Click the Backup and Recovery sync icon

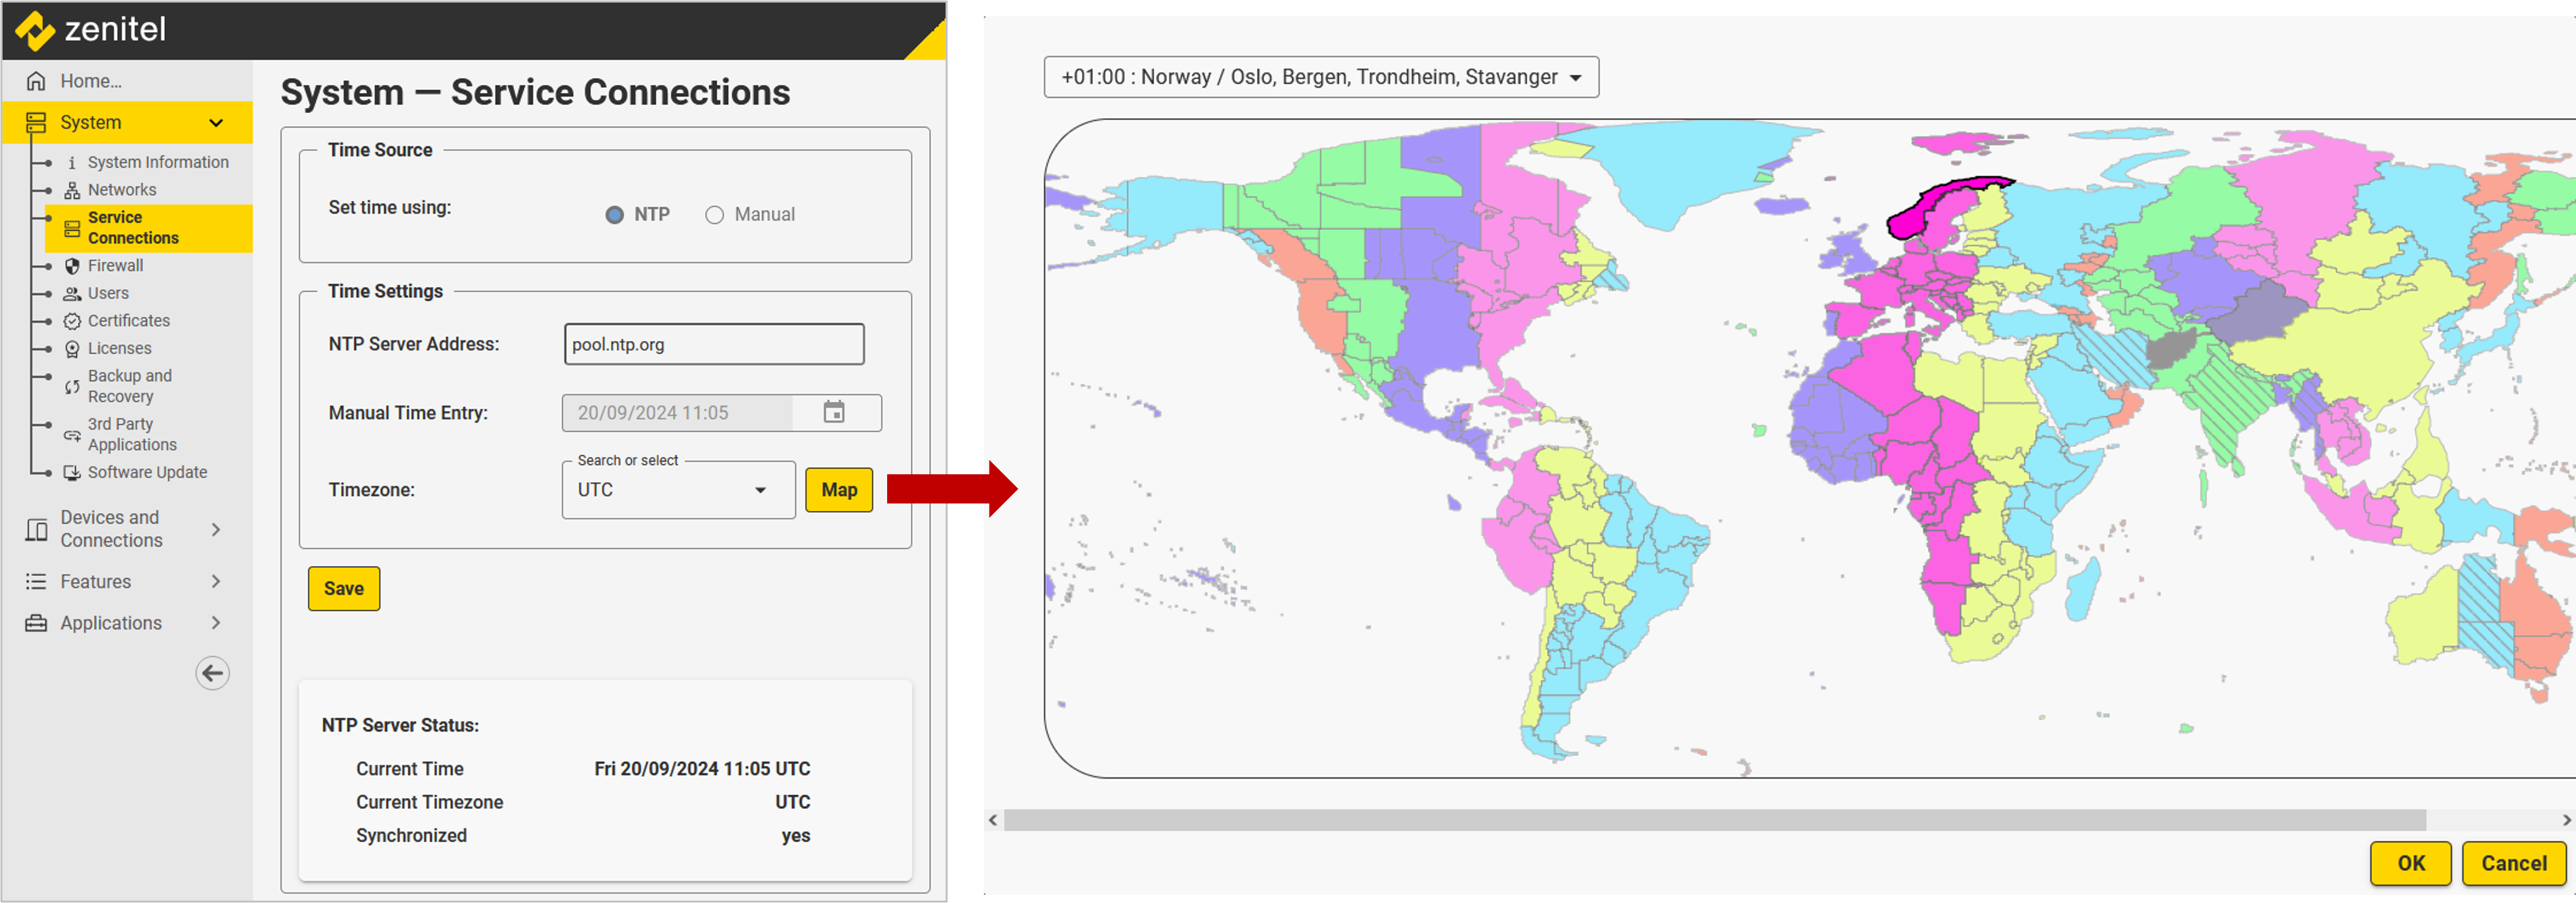(x=72, y=387)
